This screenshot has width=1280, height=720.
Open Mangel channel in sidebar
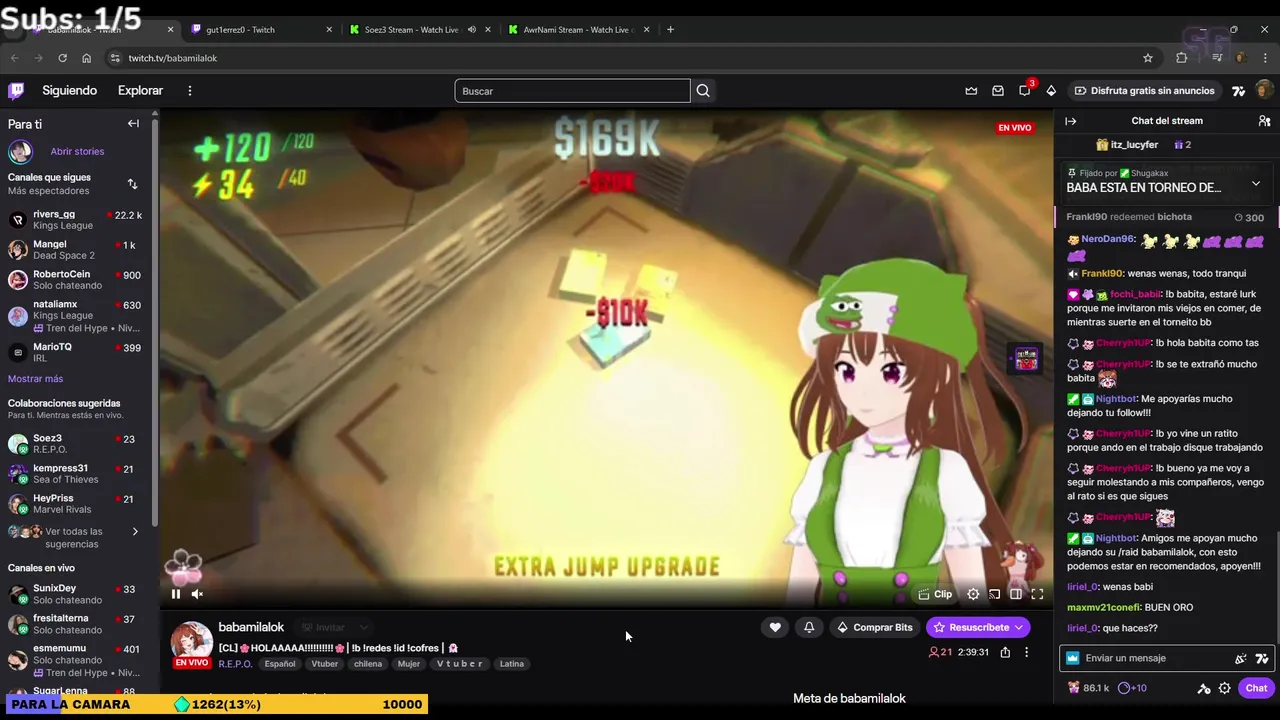click(75, 250)
